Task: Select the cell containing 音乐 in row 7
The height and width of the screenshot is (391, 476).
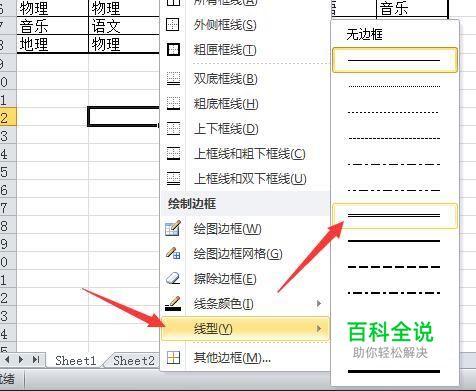Action: (x=53, y=26)
